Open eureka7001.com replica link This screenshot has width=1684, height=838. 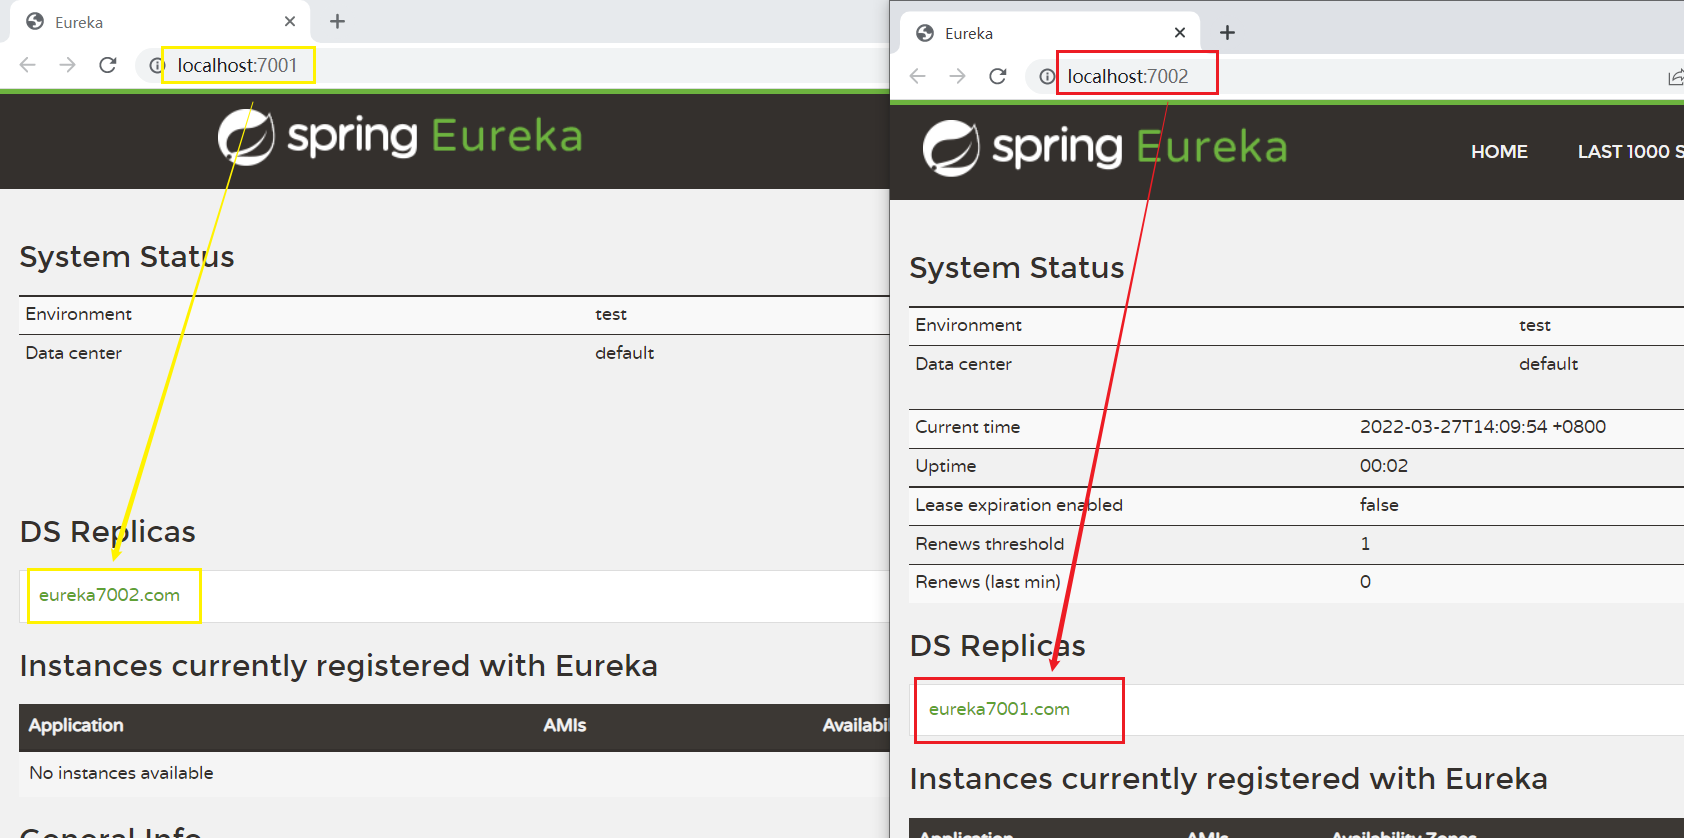pyautogui.click(x=999, y=709)
